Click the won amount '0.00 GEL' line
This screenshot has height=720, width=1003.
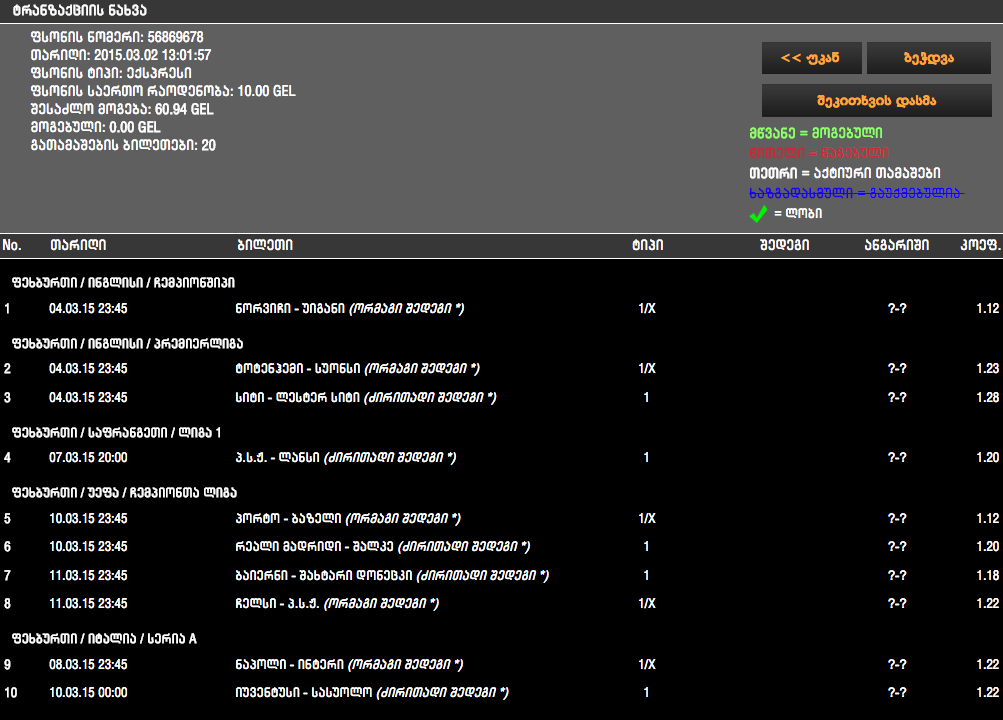pyautogui.click(x=95, y=127)
